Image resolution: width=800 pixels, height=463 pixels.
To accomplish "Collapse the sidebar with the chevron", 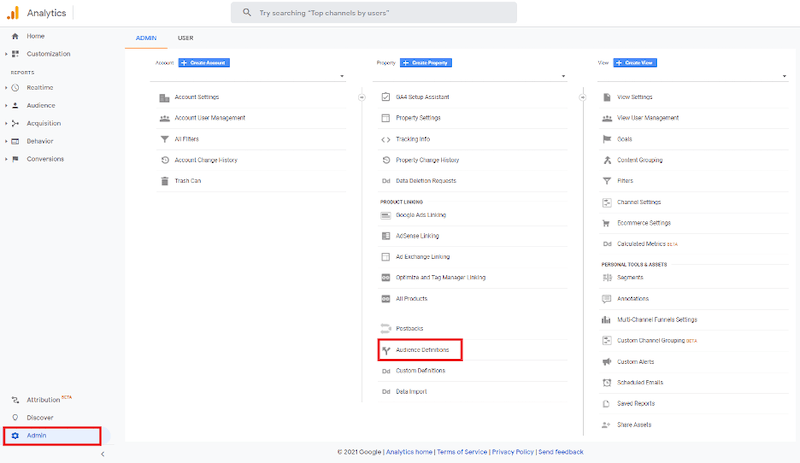I will 103,454.
